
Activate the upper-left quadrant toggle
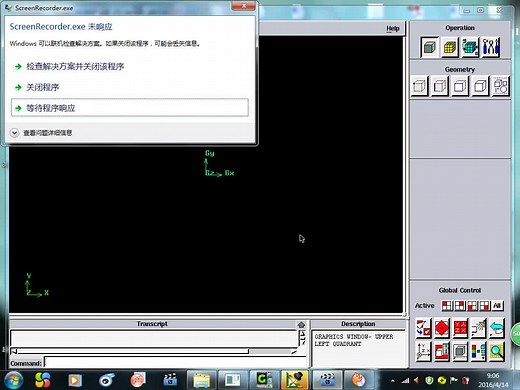[447, 306]
